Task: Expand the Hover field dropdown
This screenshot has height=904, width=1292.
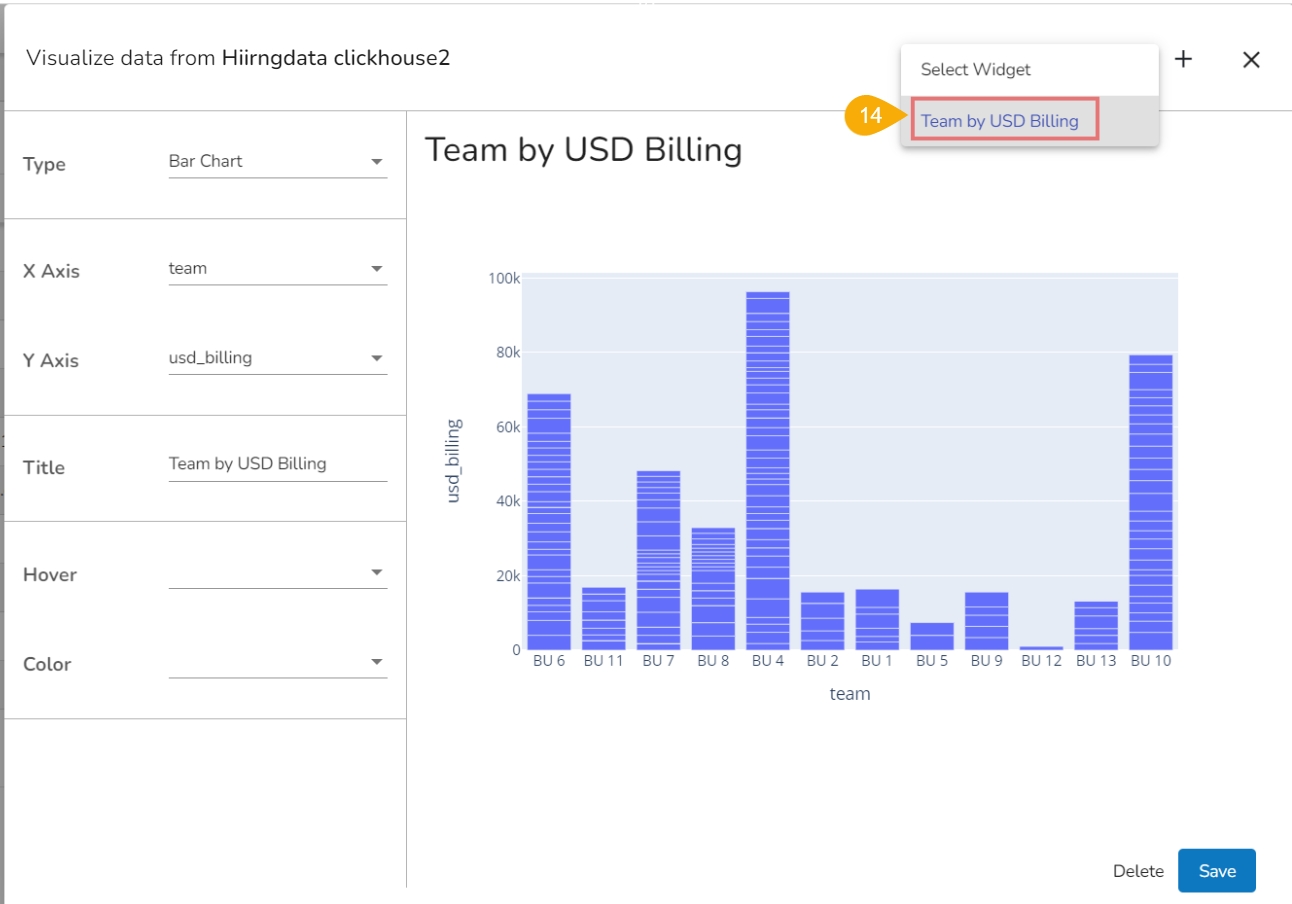Action: (x=277, y=573)
